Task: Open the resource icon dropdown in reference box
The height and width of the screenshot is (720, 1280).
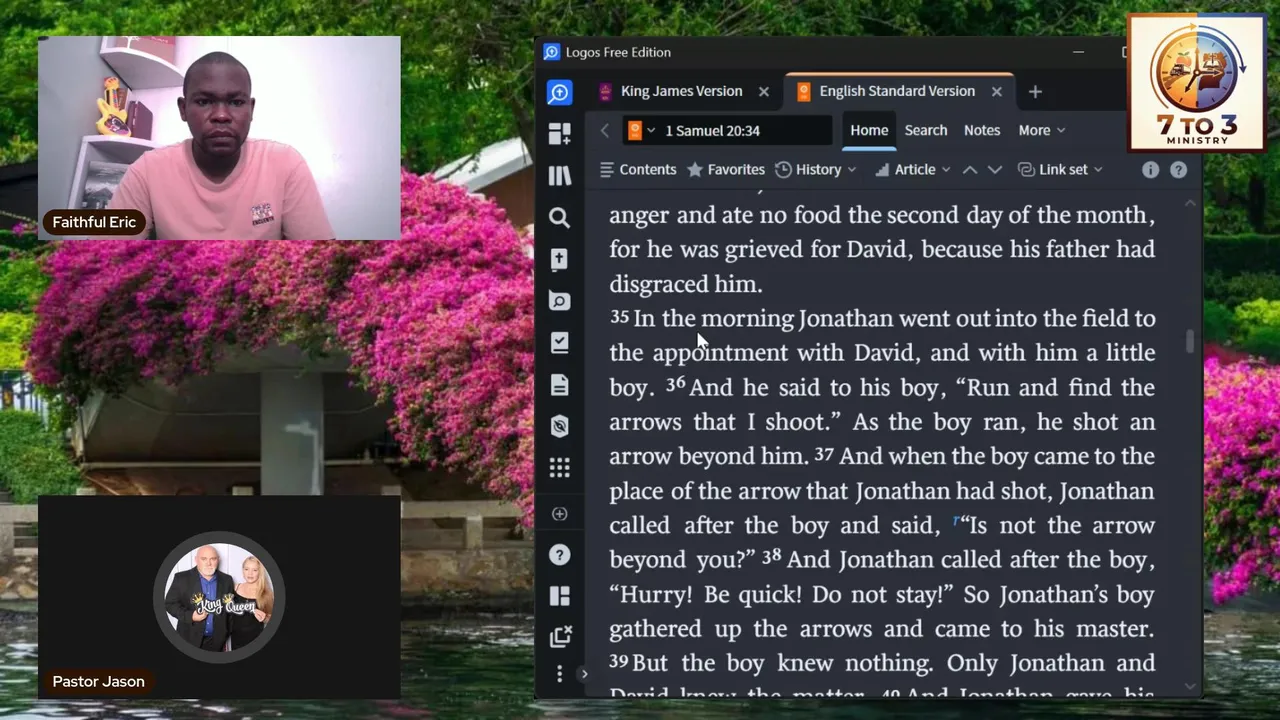Action: click(x=640, y=131)
